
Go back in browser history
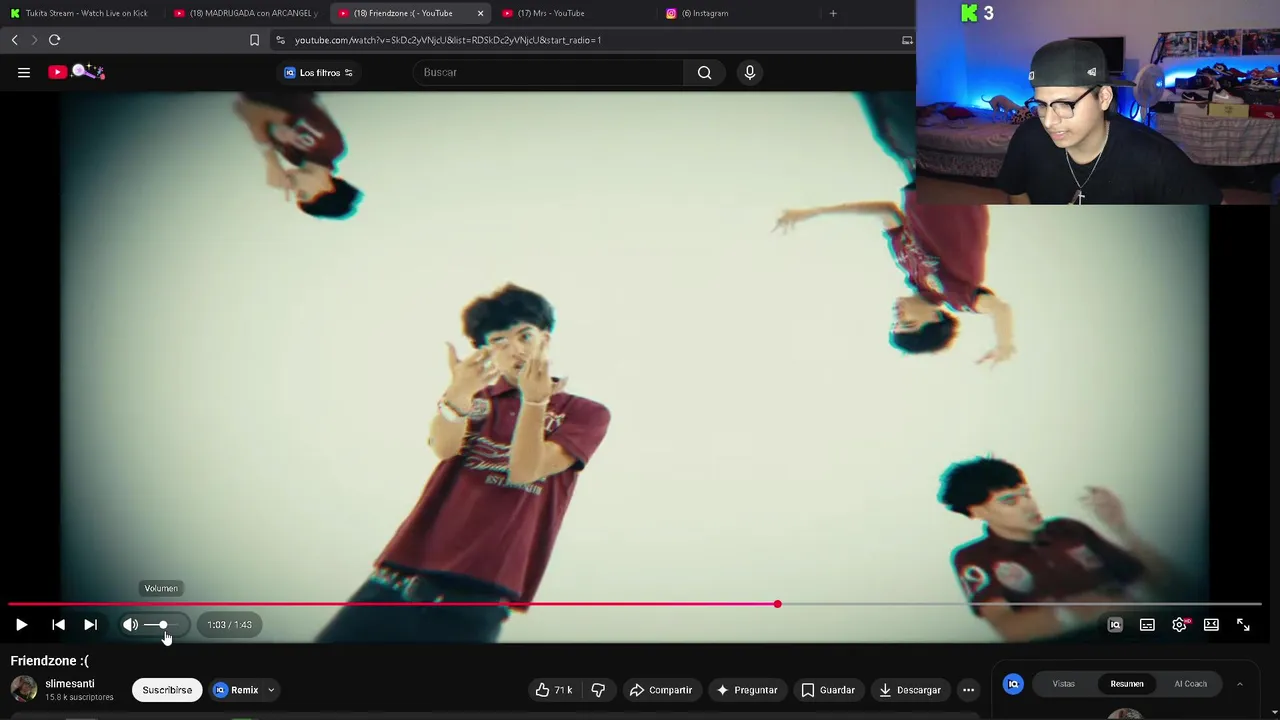coord(14,40)
